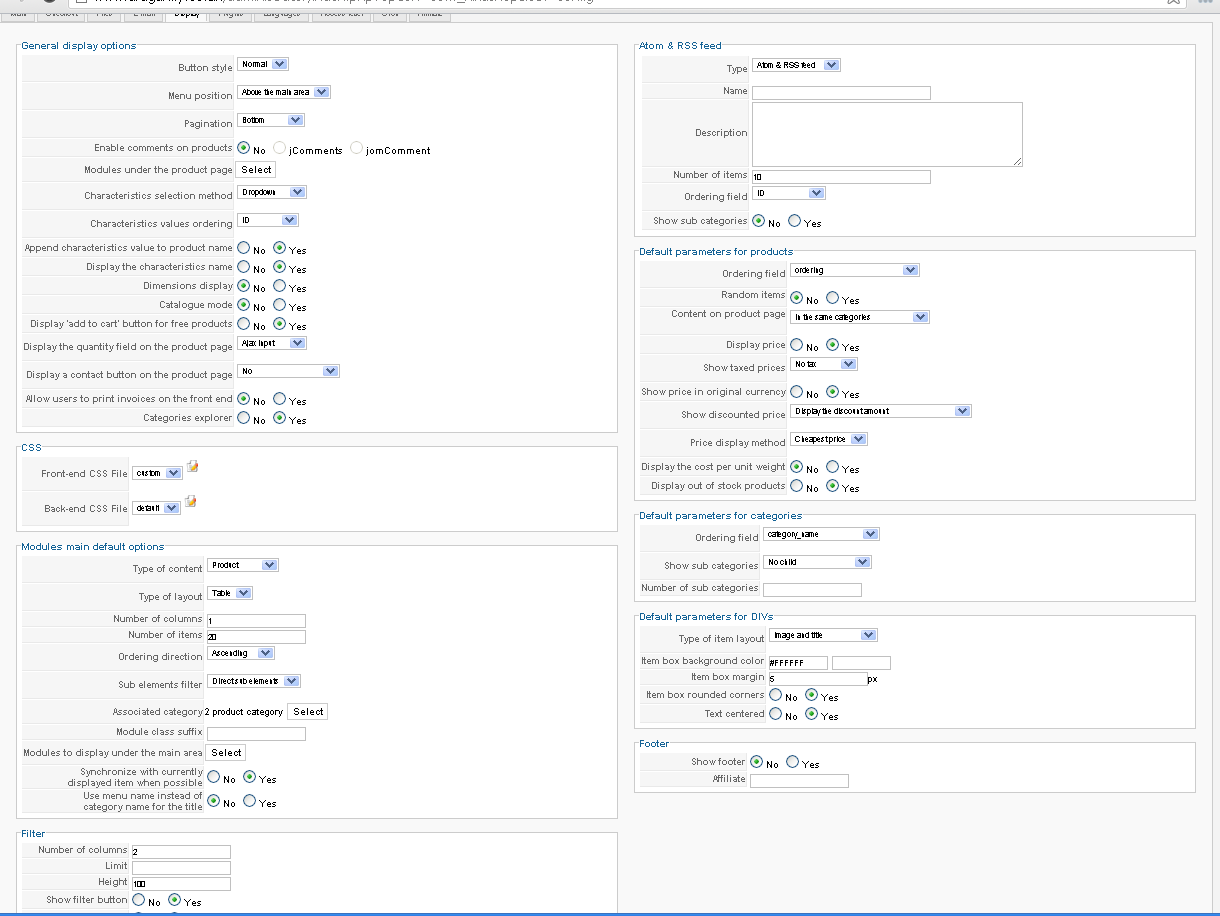Screen dimensions: 1220x916
Task: Click the Module class suffix field
Action: pos(256,734)
